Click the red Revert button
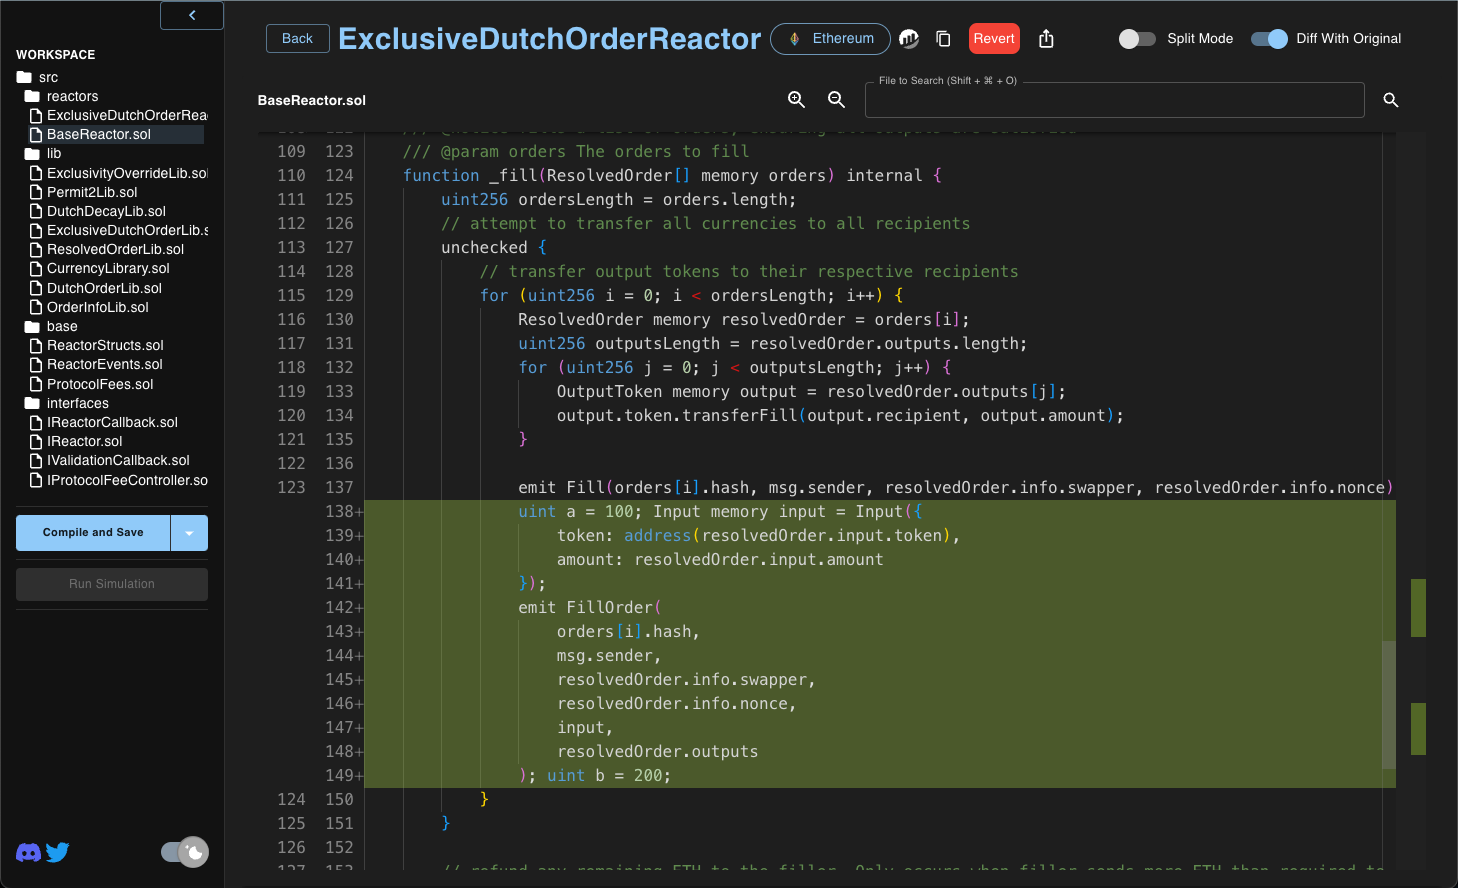This screenshot has height=888, width=1458. coord(994,39)
